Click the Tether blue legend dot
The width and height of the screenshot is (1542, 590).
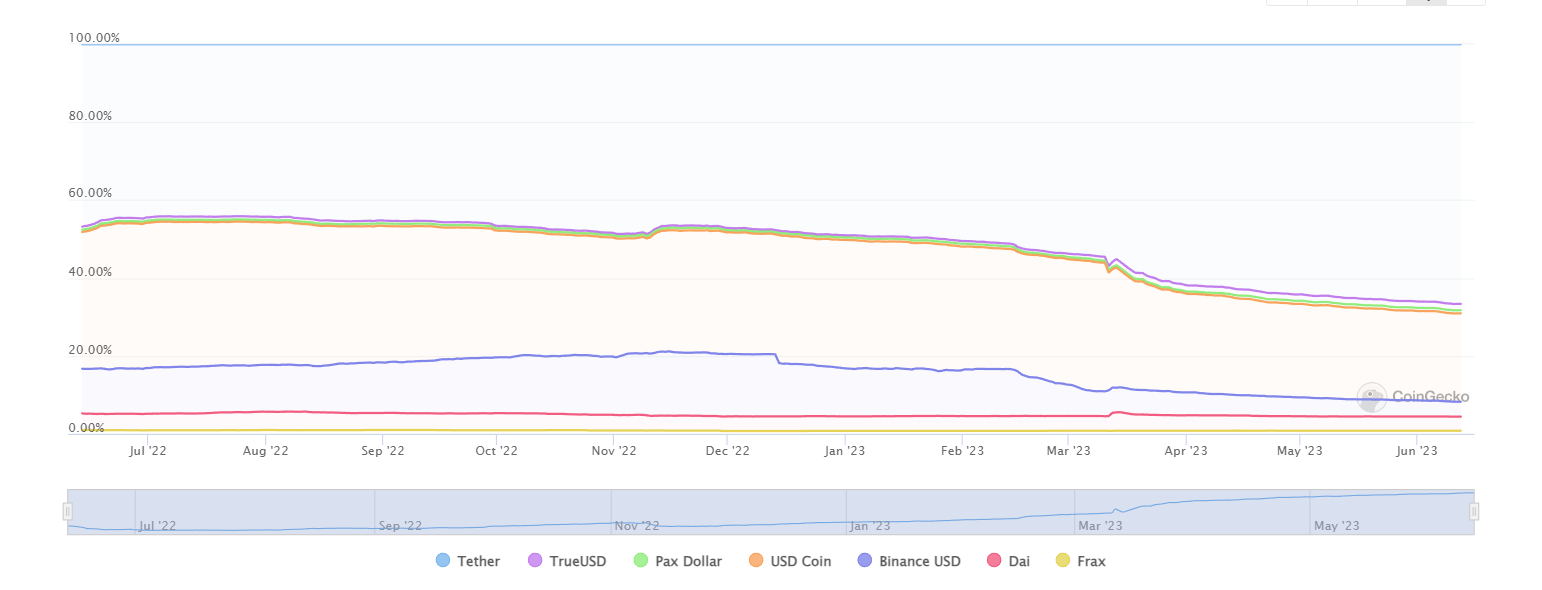point(443,561)
